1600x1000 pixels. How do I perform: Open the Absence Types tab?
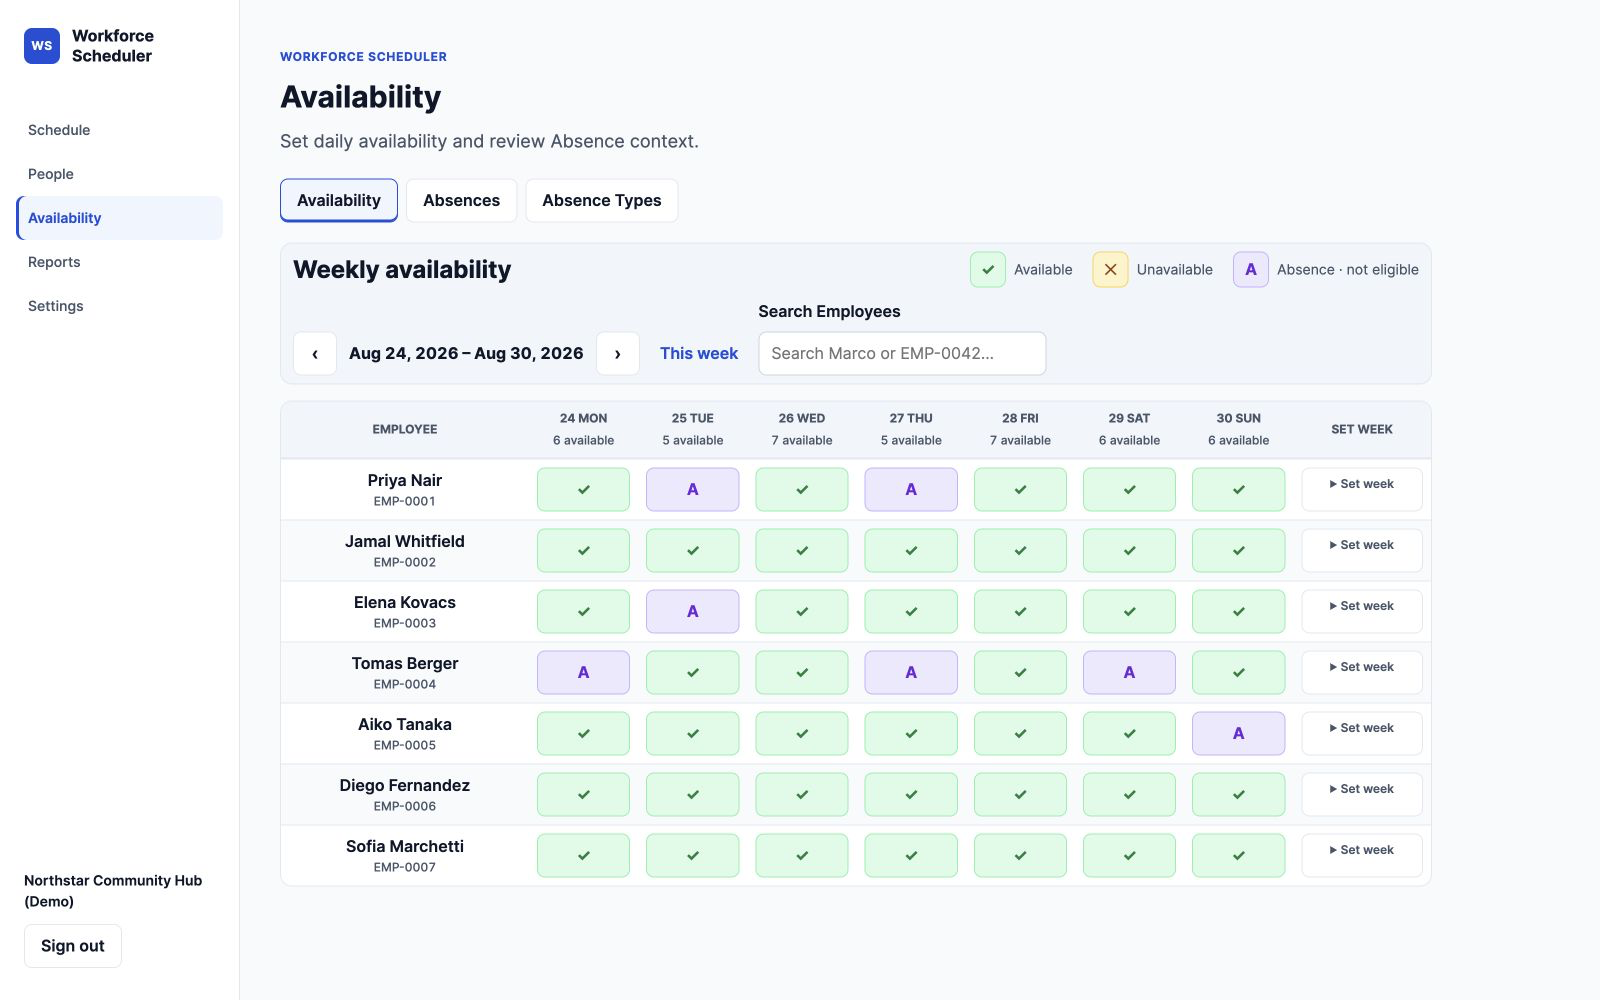[602, 201]
